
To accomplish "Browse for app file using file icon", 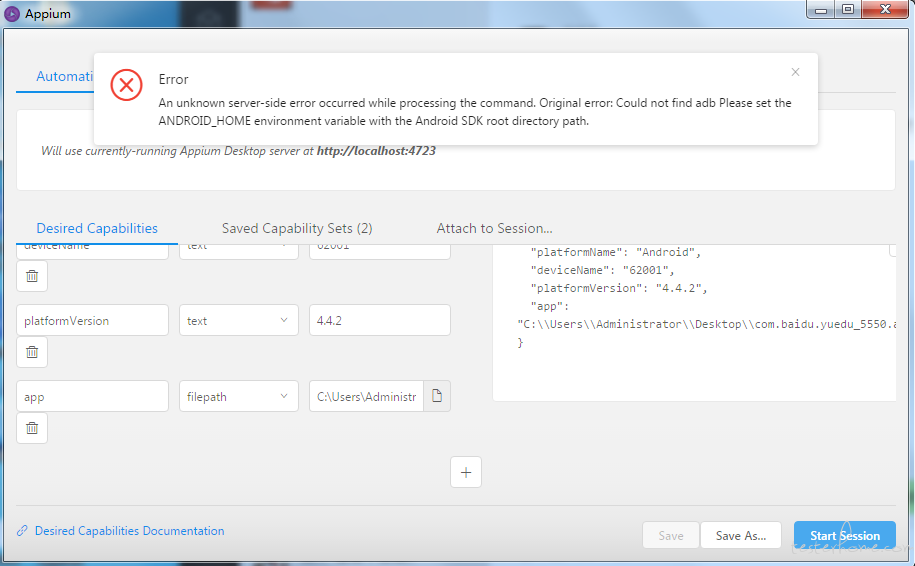I will (x=436, y=396).
